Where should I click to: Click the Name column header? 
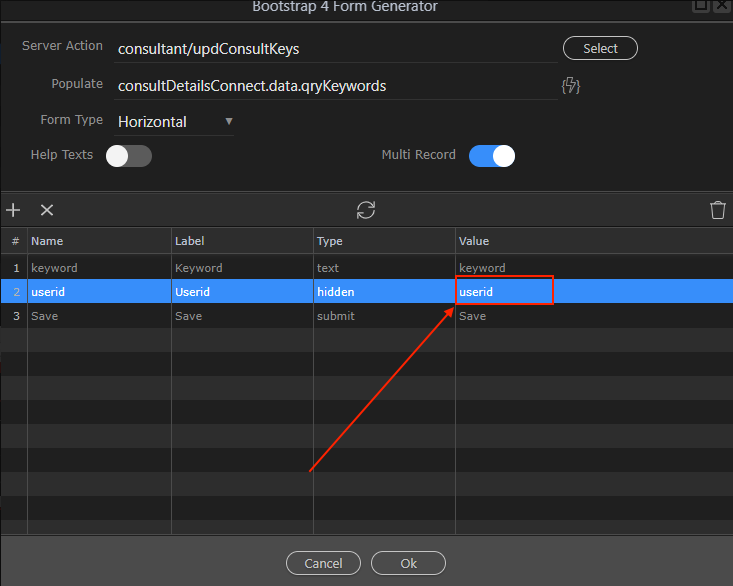[98, 241]
